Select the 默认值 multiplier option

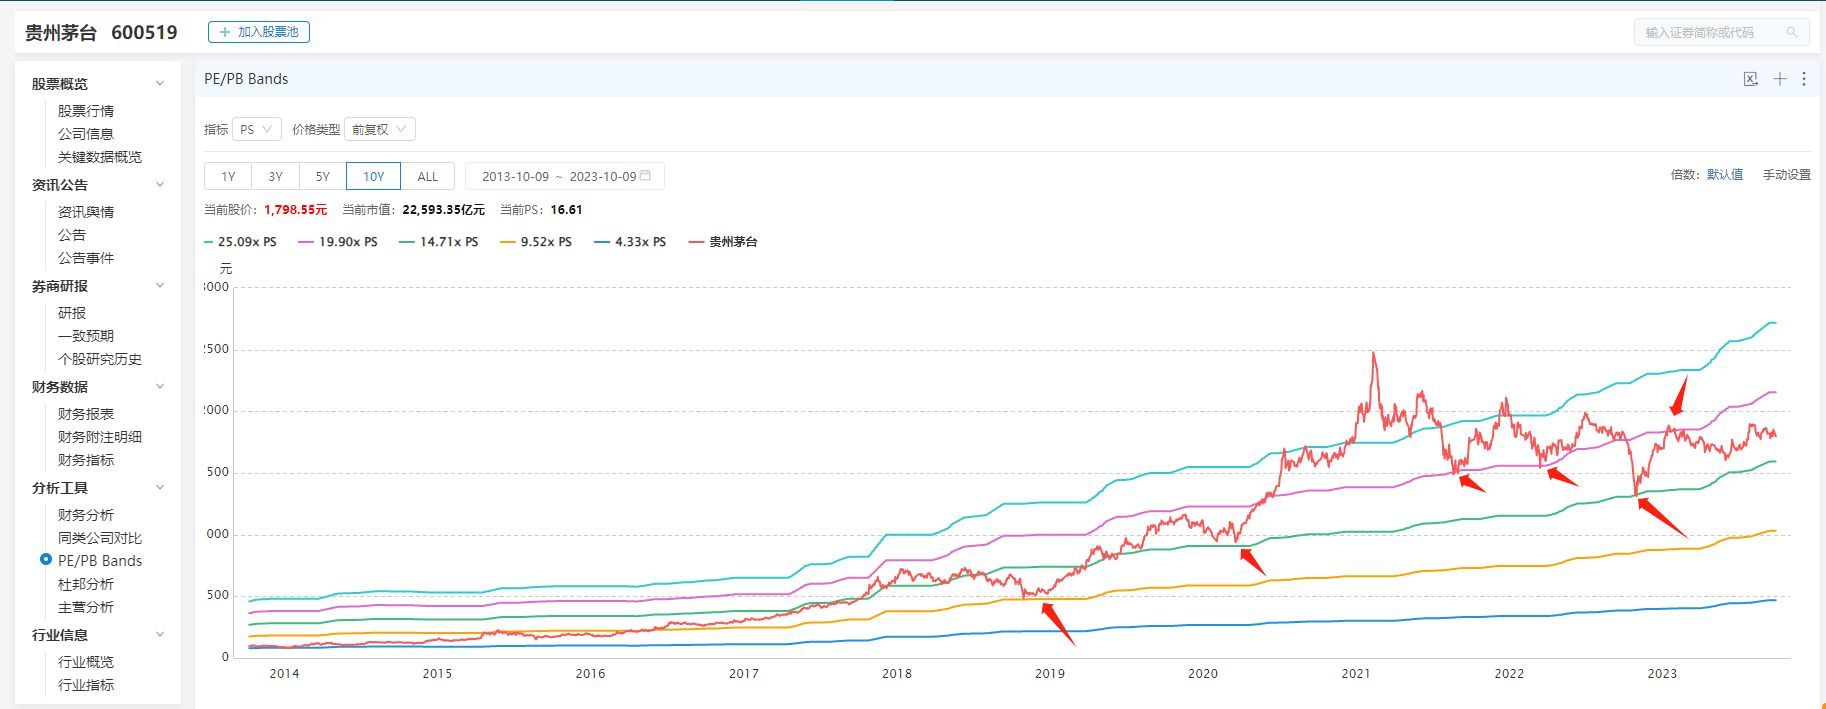pos(1724,175)
